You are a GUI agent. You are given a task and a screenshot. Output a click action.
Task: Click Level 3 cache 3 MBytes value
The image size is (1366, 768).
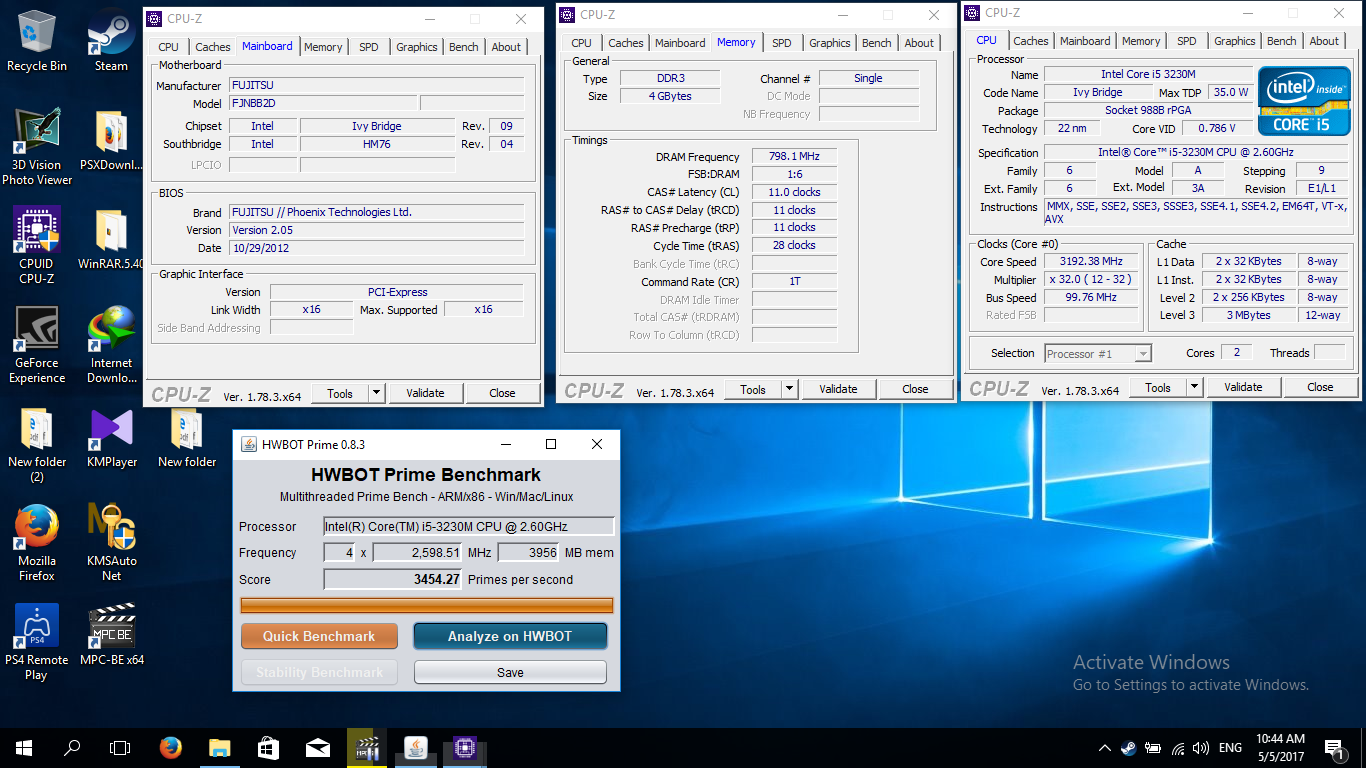1249,315
